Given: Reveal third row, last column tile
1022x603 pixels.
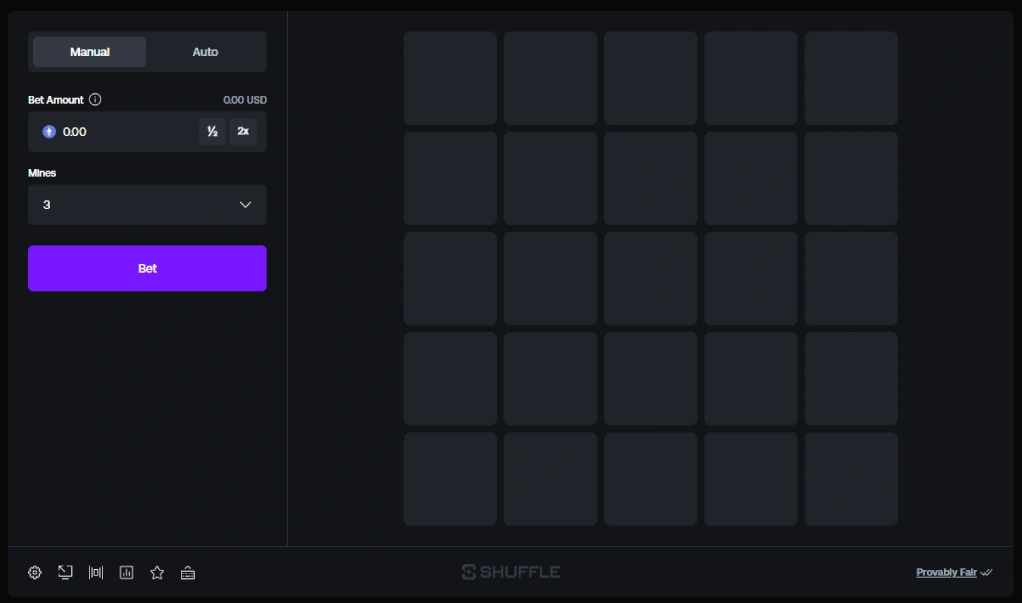Looking at the screenshot, I should coord(851,278).
